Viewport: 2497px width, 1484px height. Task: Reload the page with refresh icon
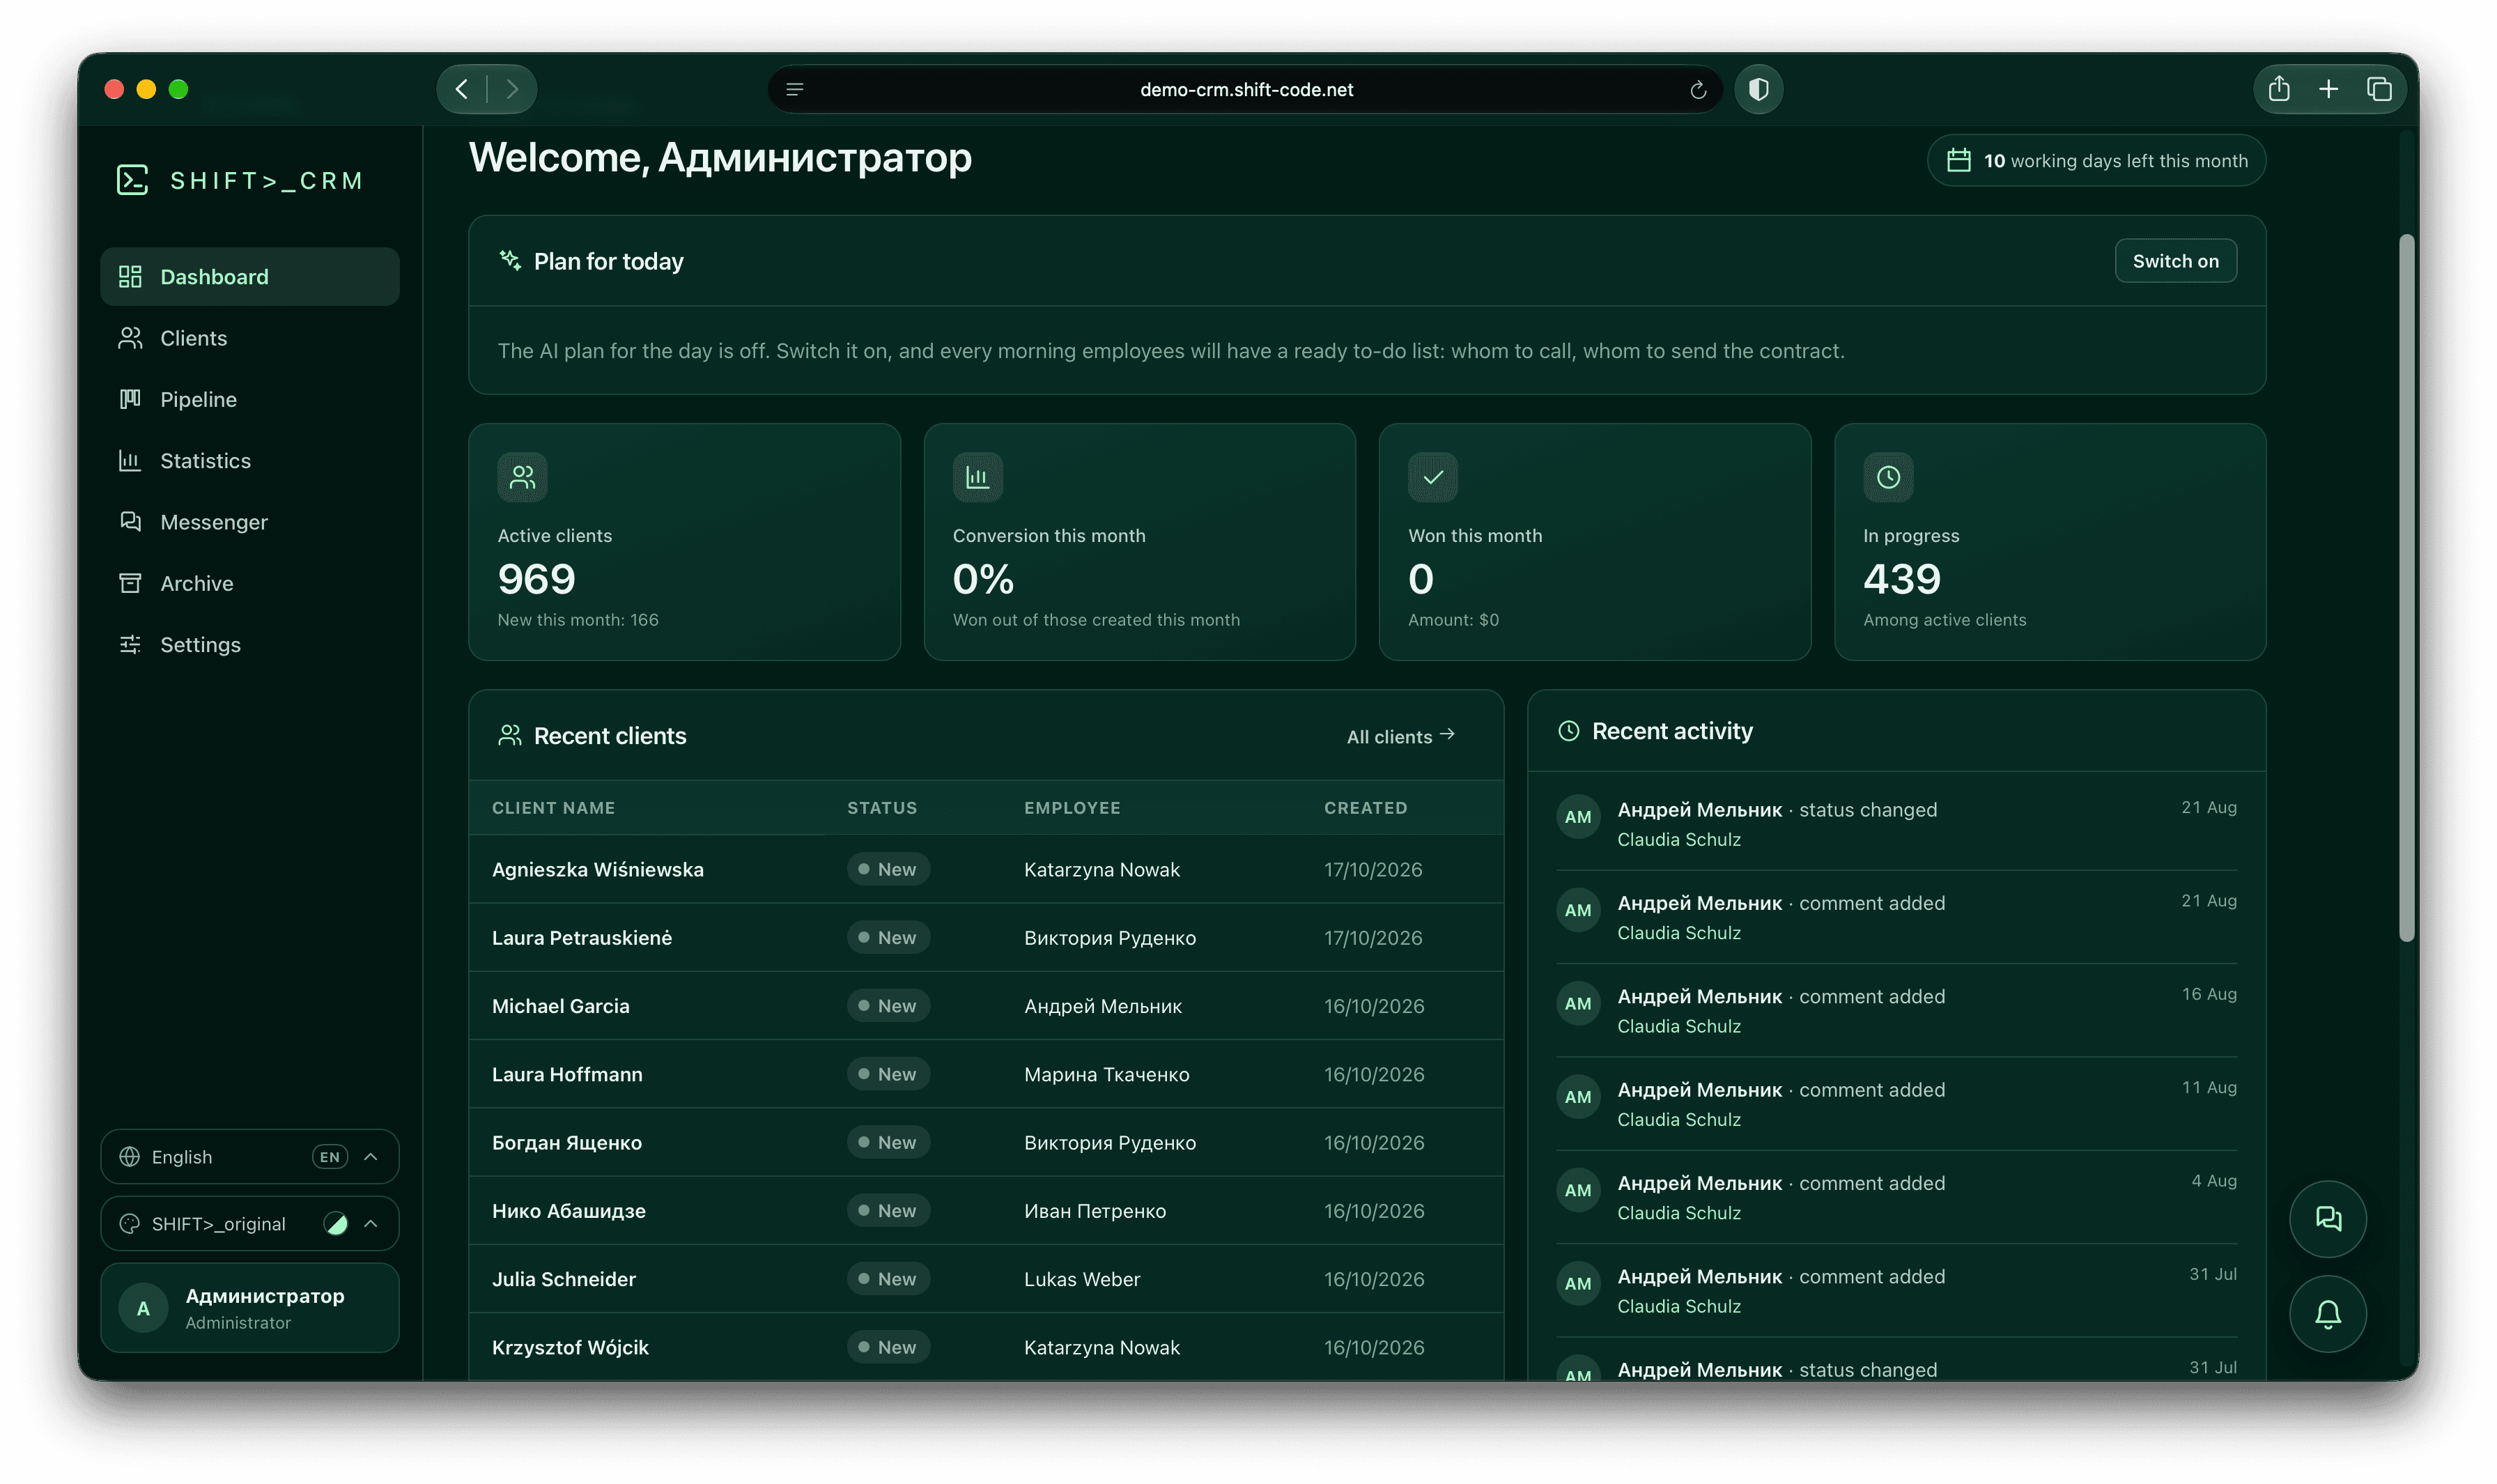[1697, 90]
